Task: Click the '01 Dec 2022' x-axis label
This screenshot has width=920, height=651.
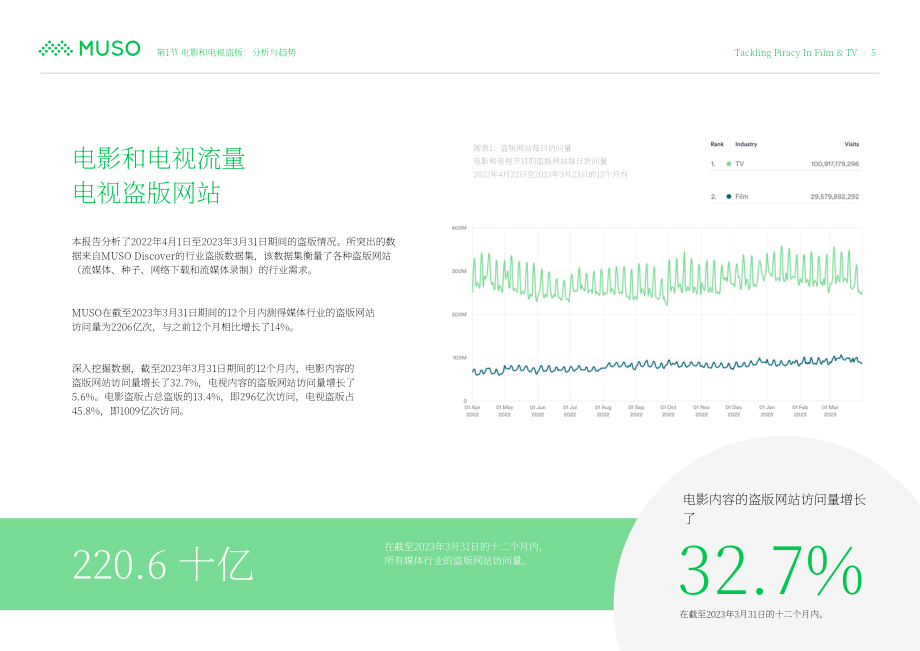Action: click(x=733, y=411)
